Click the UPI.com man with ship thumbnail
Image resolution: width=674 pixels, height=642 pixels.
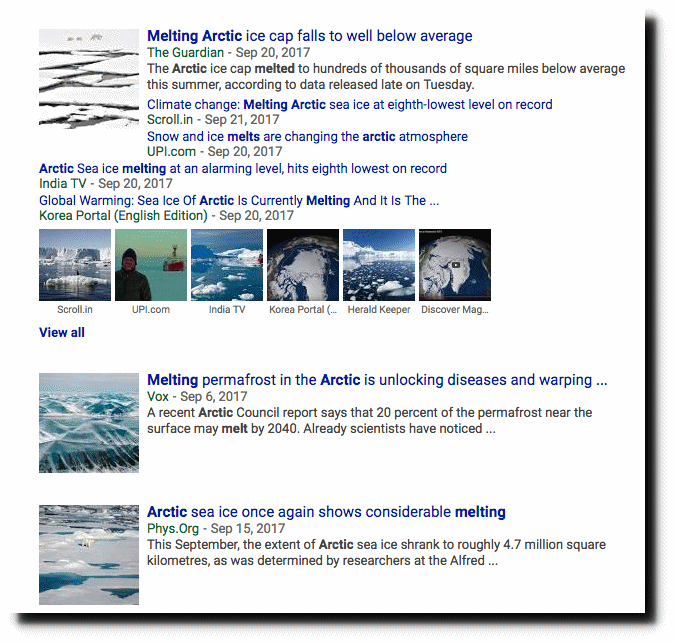point(151,265)
